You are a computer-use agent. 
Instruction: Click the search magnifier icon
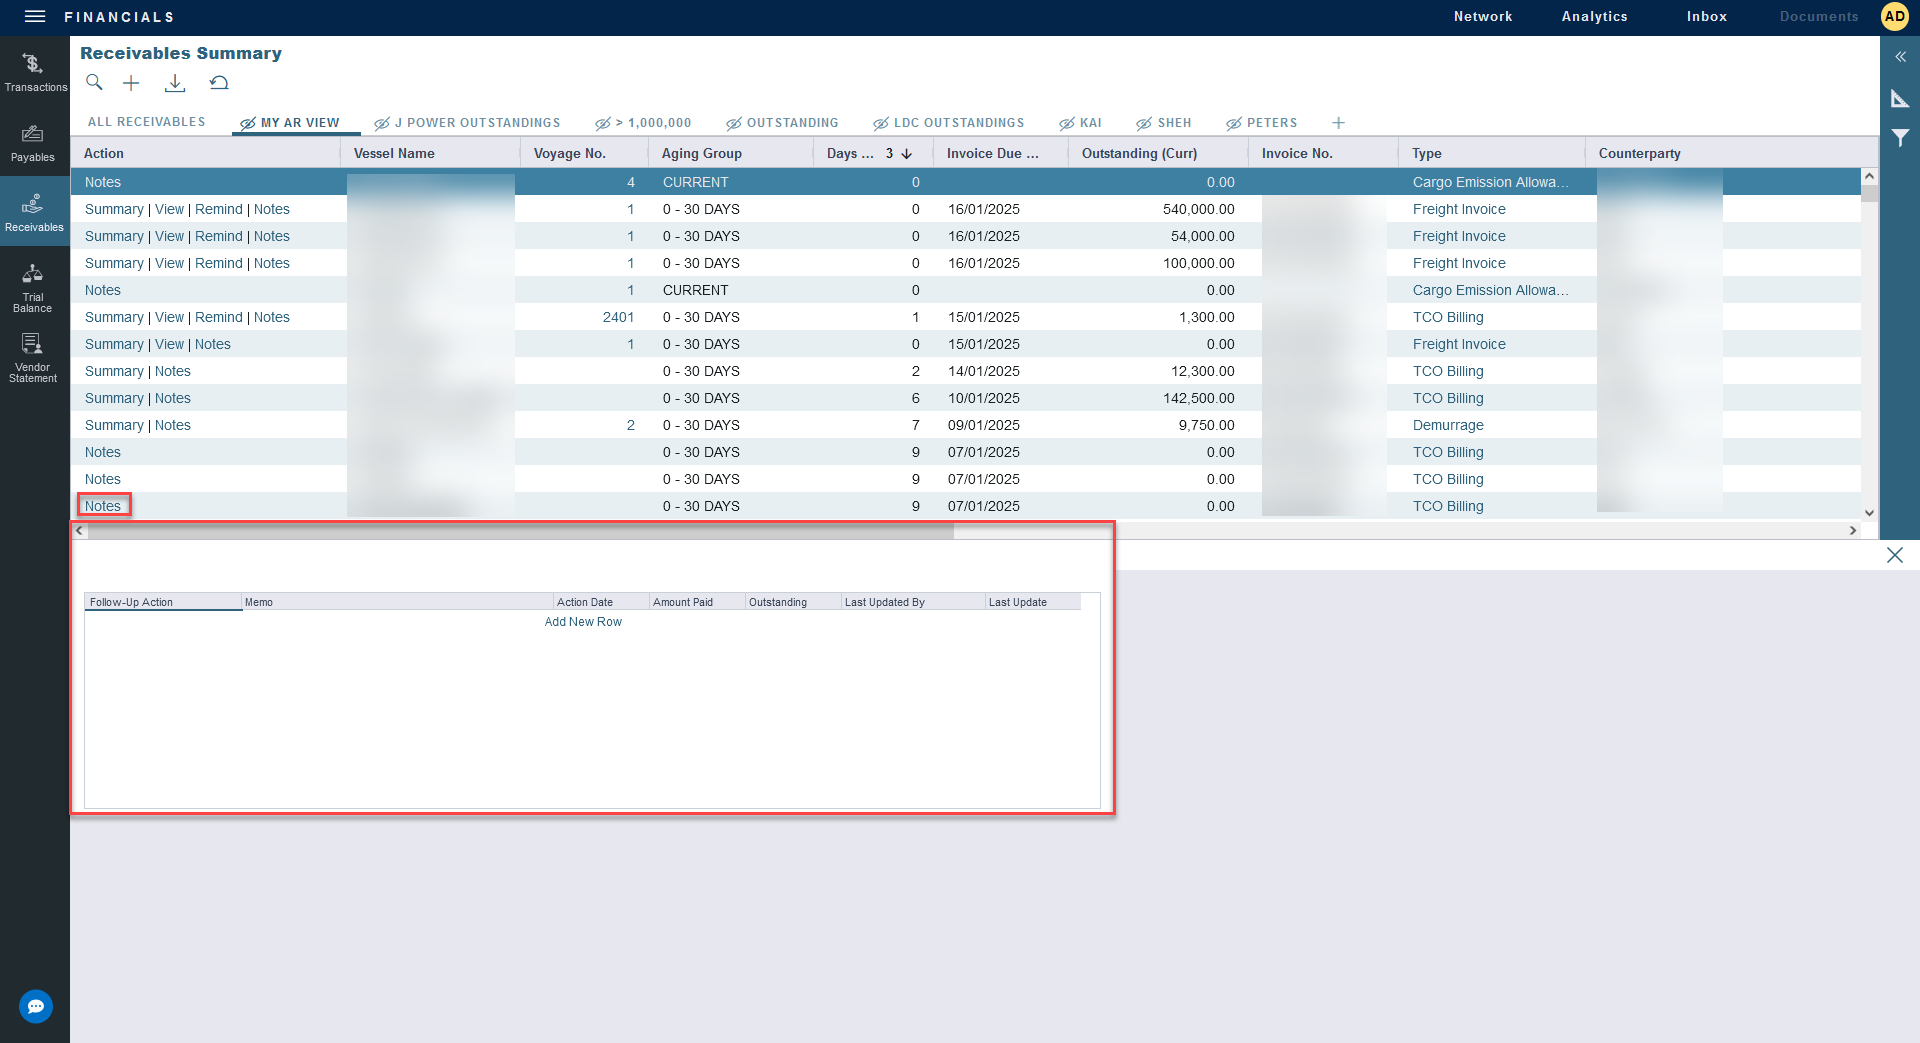(x=94, y=83)
